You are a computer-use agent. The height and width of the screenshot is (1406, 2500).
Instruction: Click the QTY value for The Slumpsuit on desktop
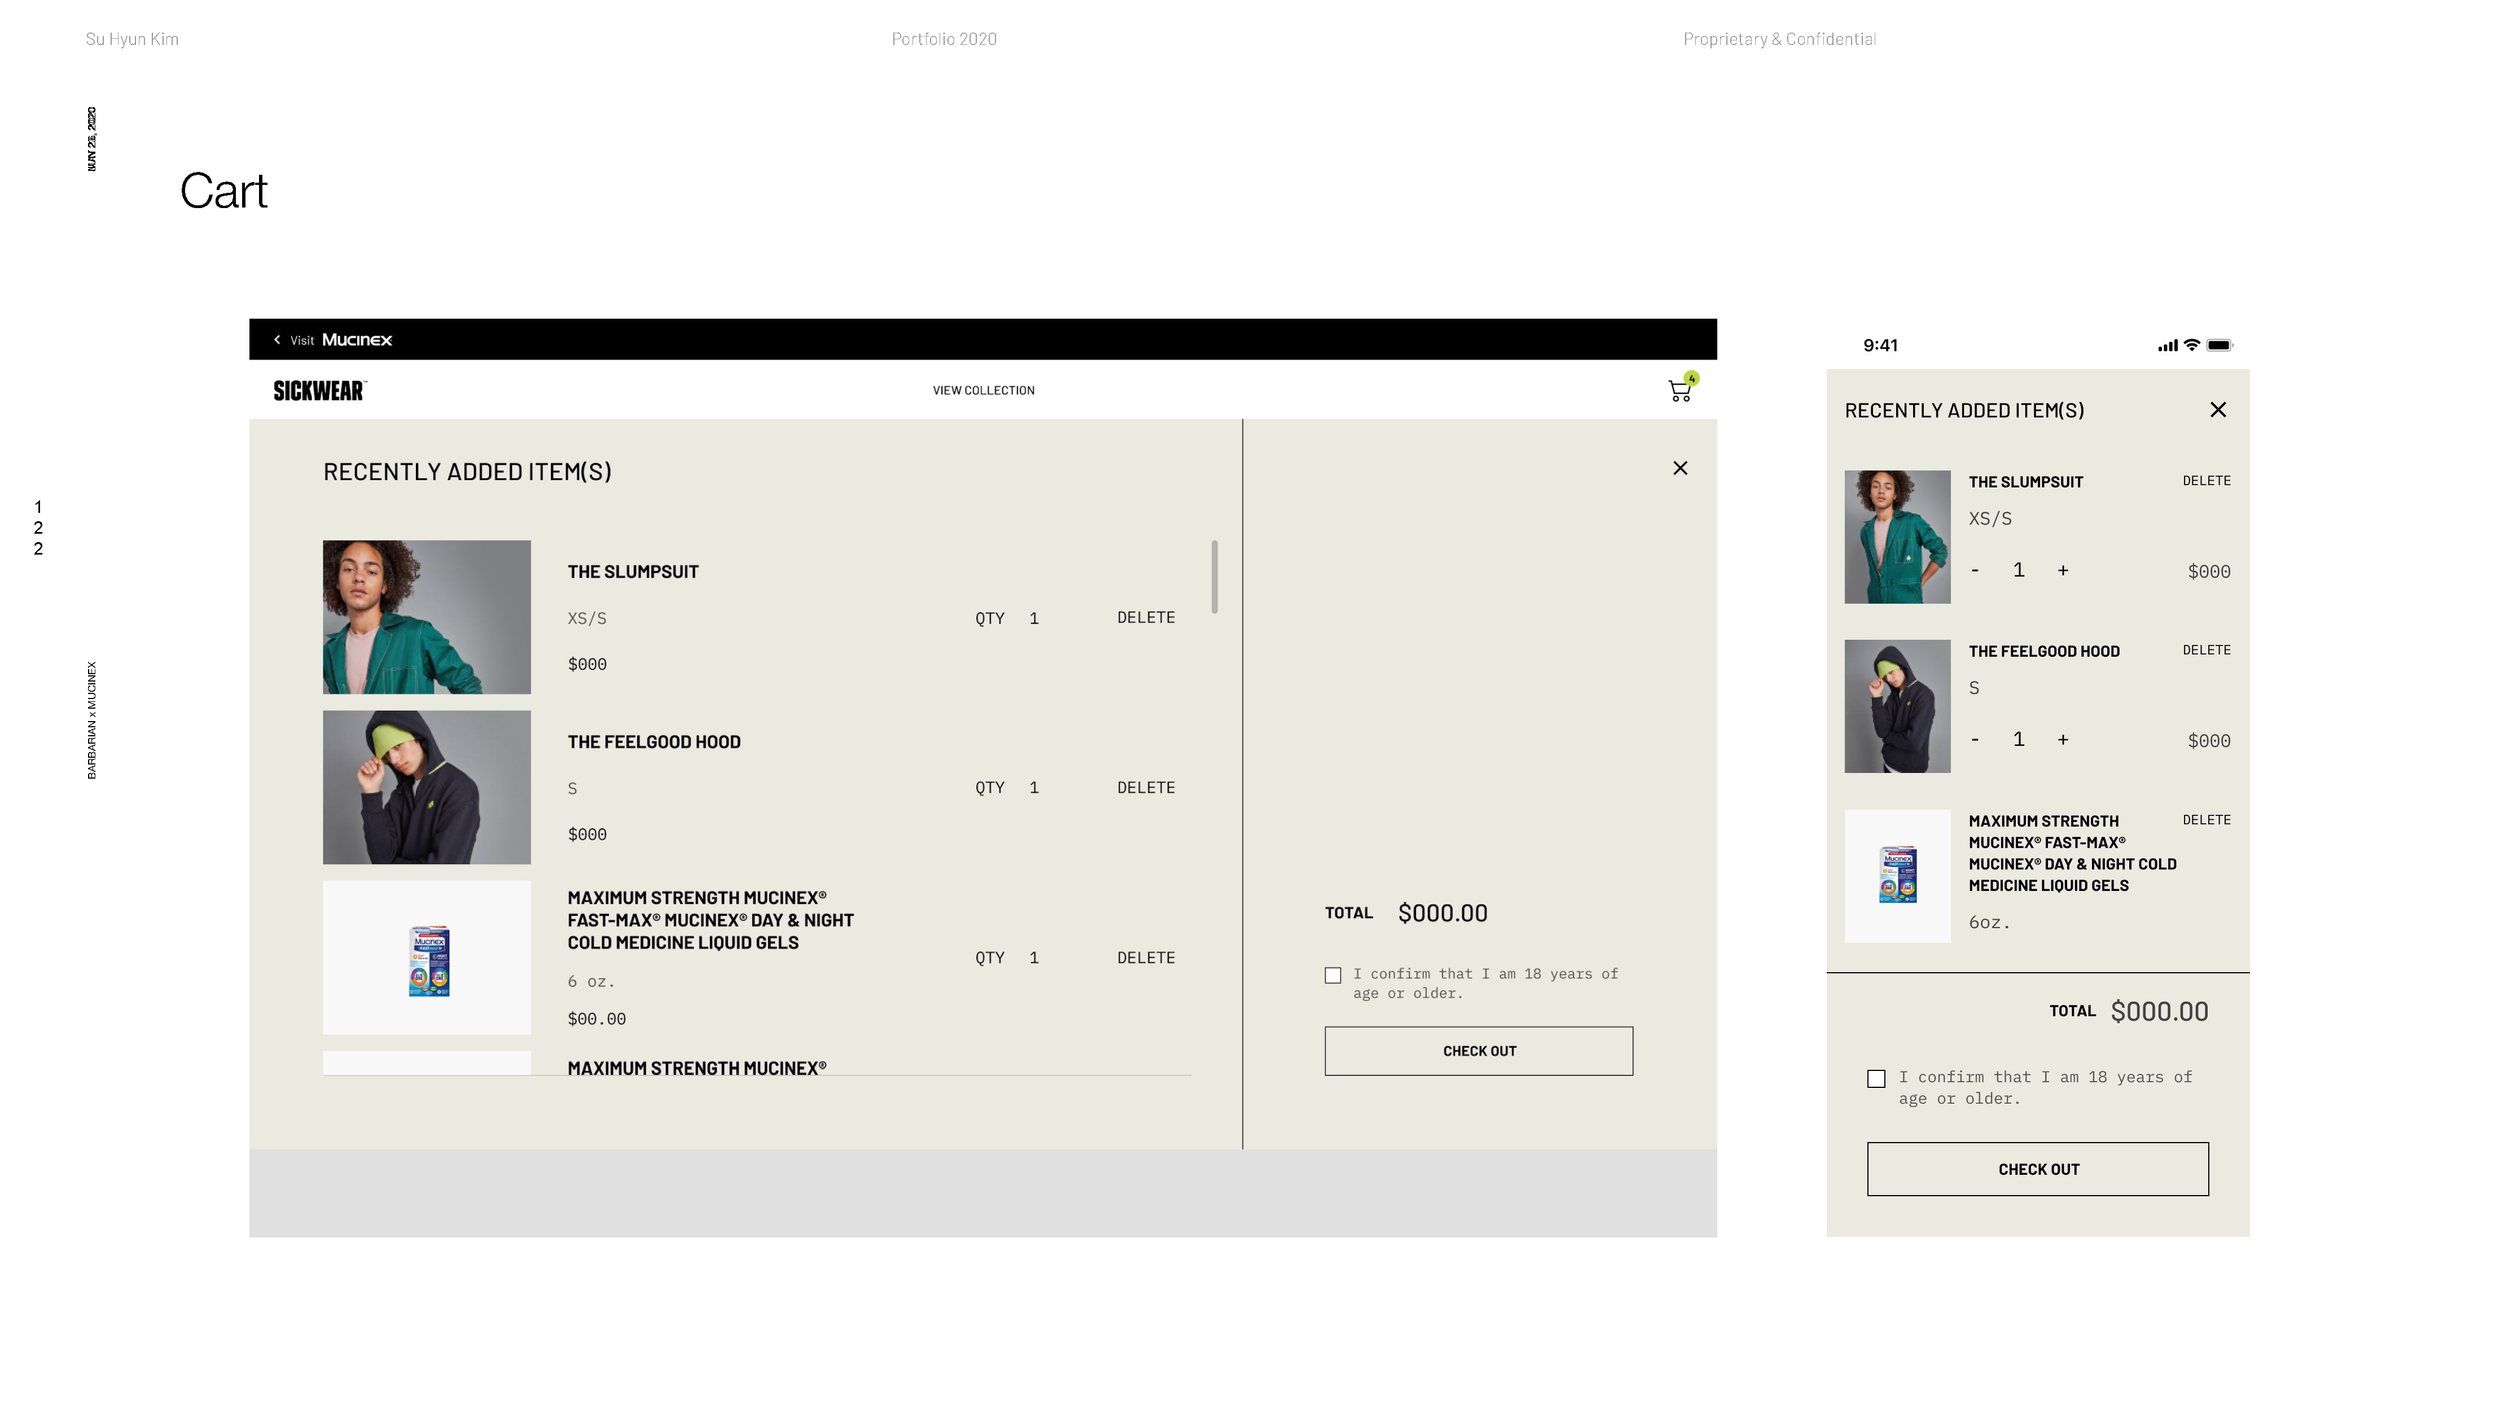click(1034, 619)
